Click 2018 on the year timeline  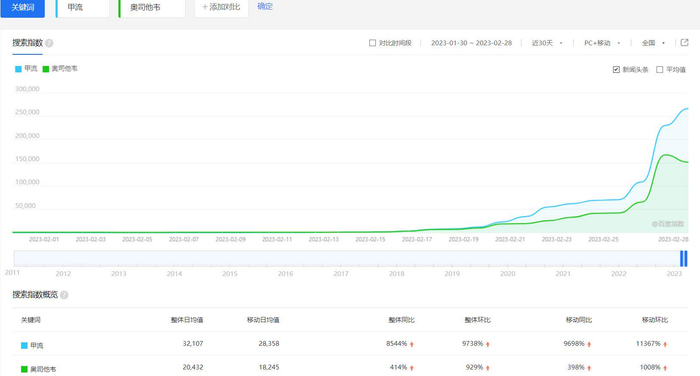coord(396,274)
